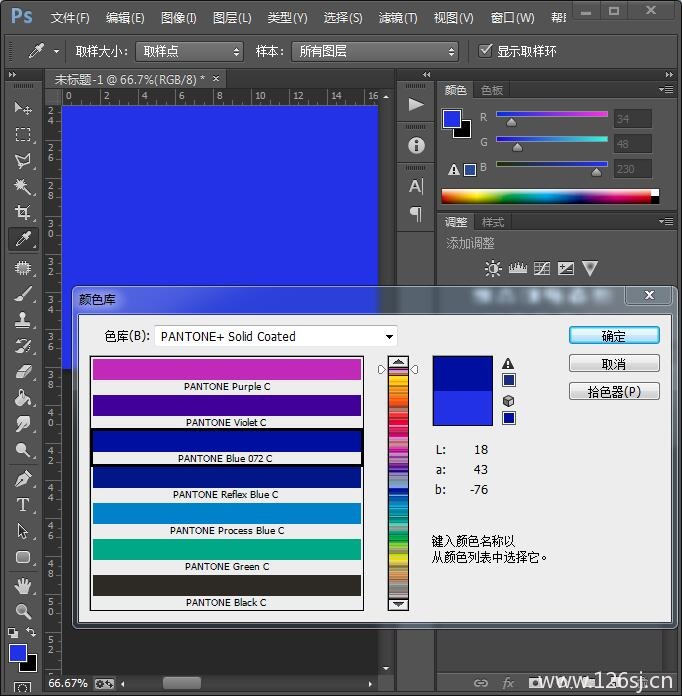Select the Eyedropper tool in toolbox
This screenshot has height=696, width=682.
click(23, 239)
